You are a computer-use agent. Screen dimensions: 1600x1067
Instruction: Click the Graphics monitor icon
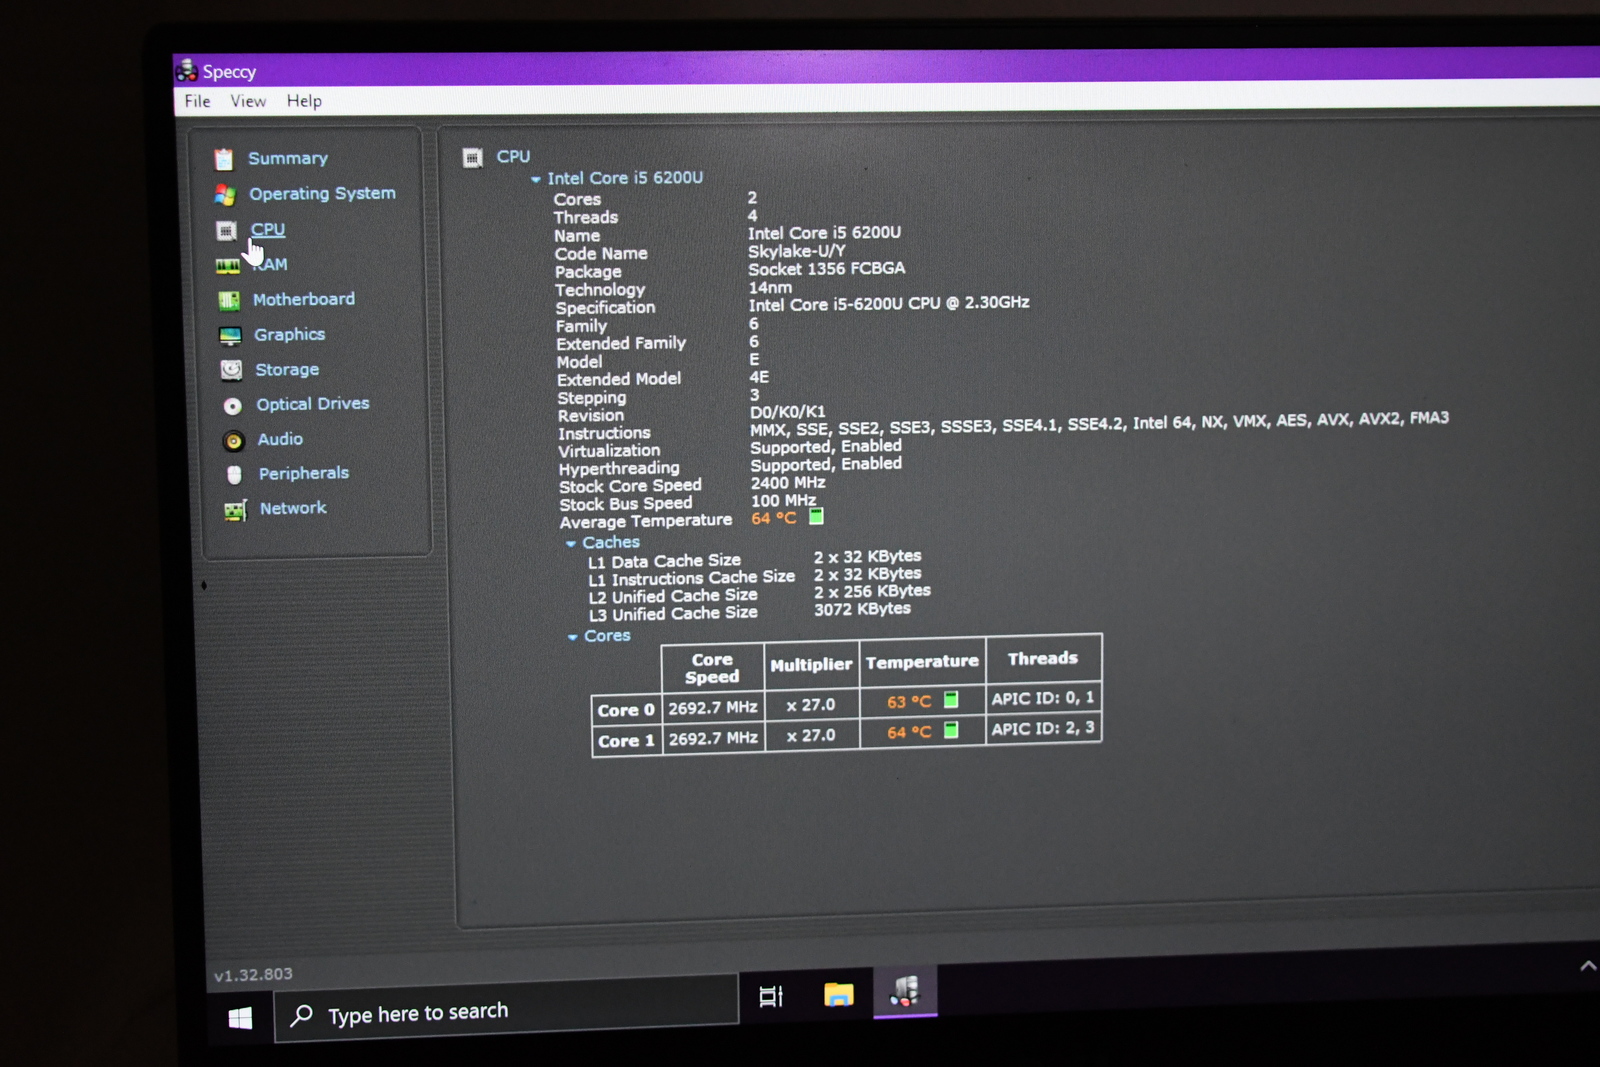point(230,336)
